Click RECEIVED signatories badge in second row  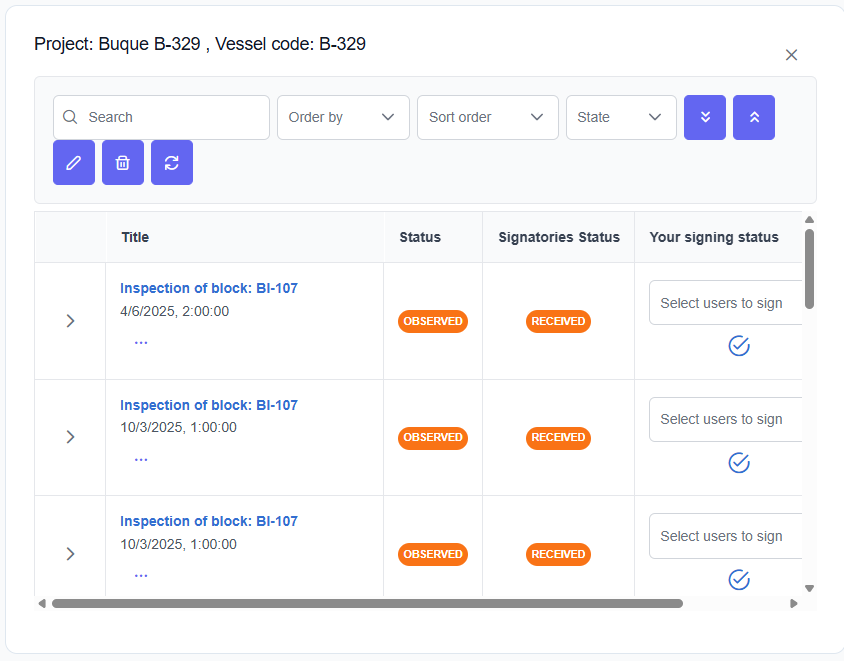coord(558,437)
